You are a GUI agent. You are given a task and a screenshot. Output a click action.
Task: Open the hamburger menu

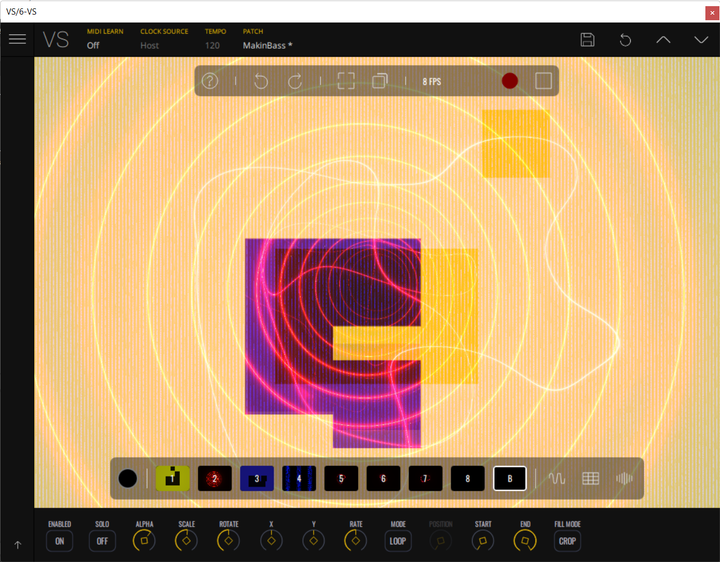[17, 39]
